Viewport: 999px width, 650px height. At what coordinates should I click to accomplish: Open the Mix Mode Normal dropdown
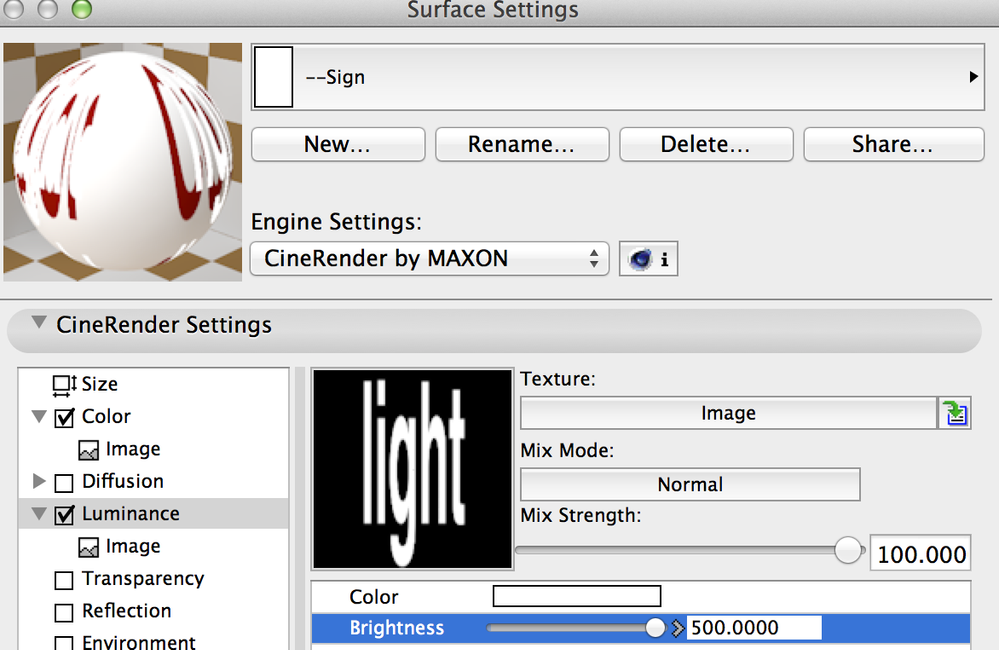(690, 485)
